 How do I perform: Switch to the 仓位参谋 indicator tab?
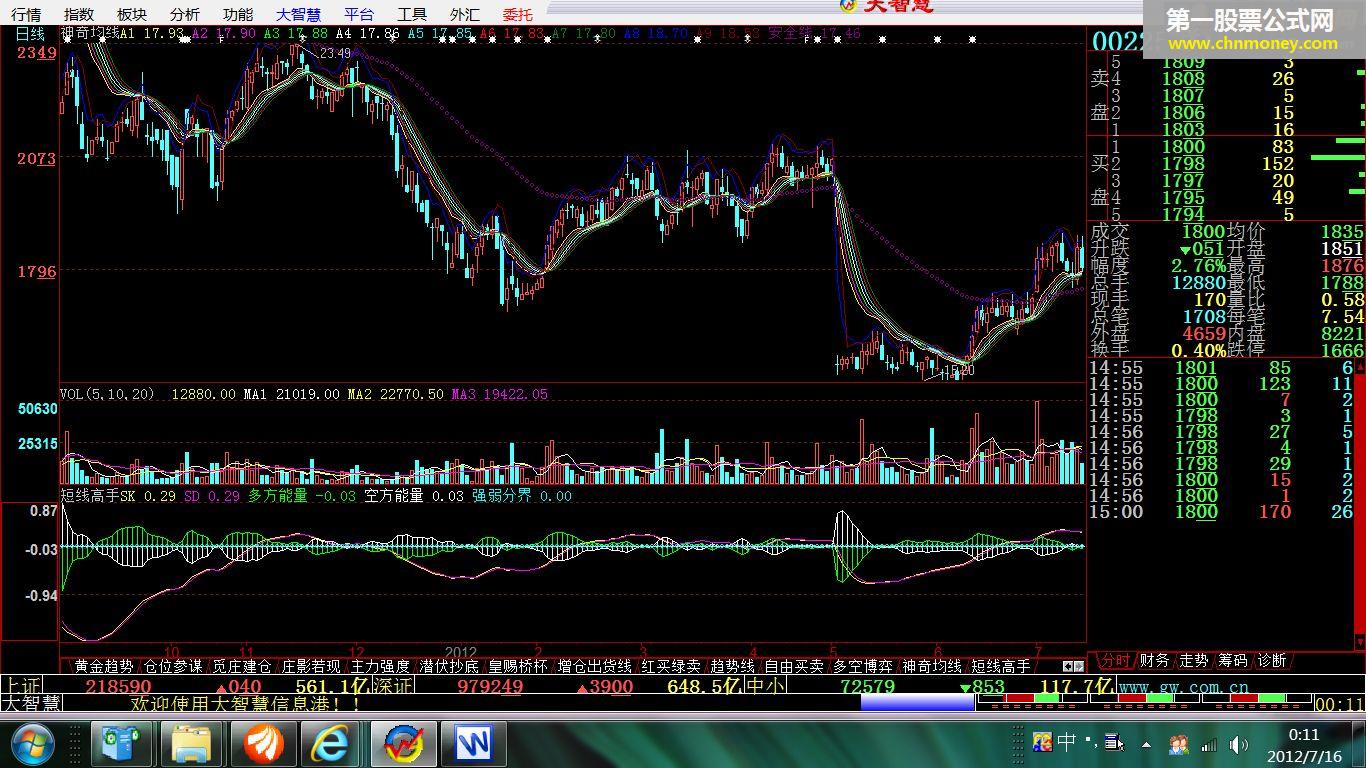click(x=172, y=665)
